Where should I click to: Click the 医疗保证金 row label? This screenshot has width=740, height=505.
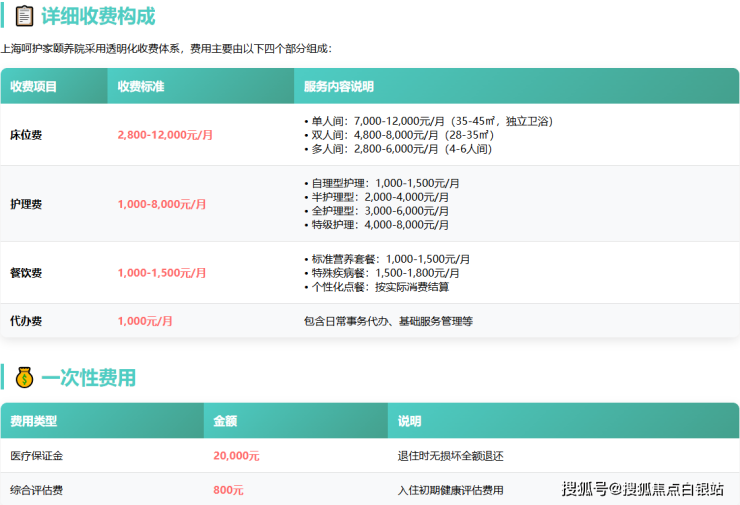coord(38,456)
